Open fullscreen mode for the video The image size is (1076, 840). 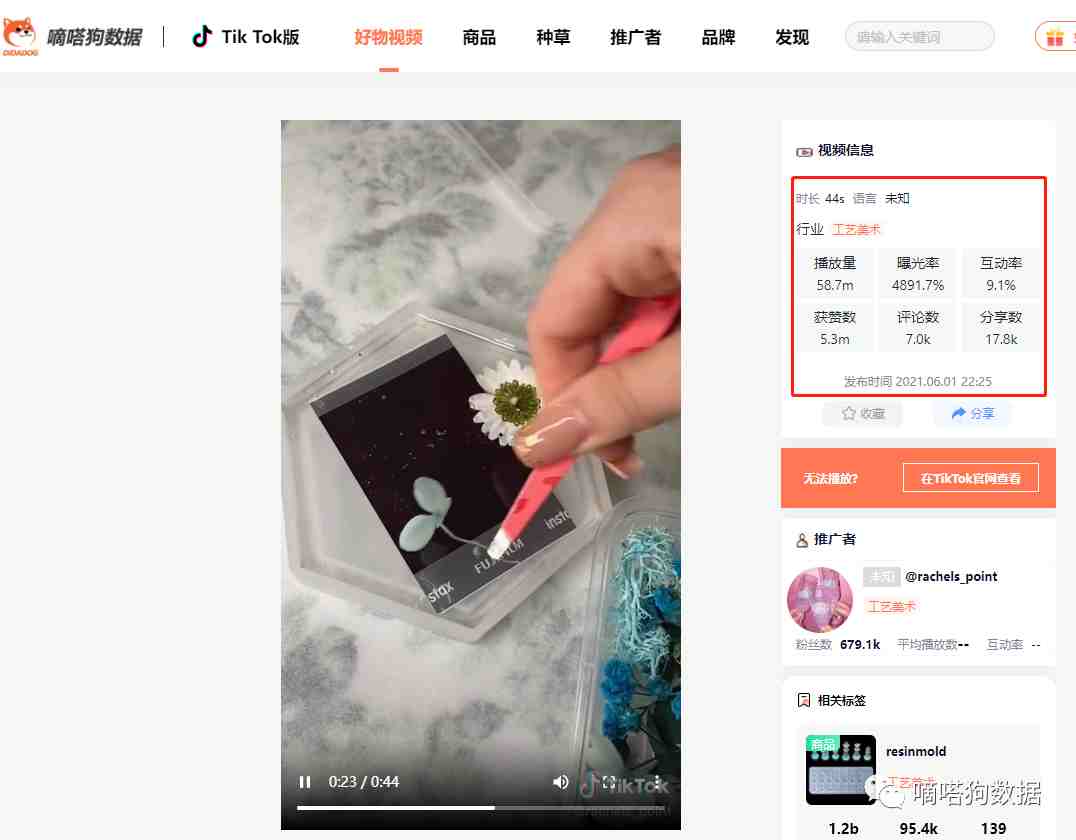(x=609, y=782)
